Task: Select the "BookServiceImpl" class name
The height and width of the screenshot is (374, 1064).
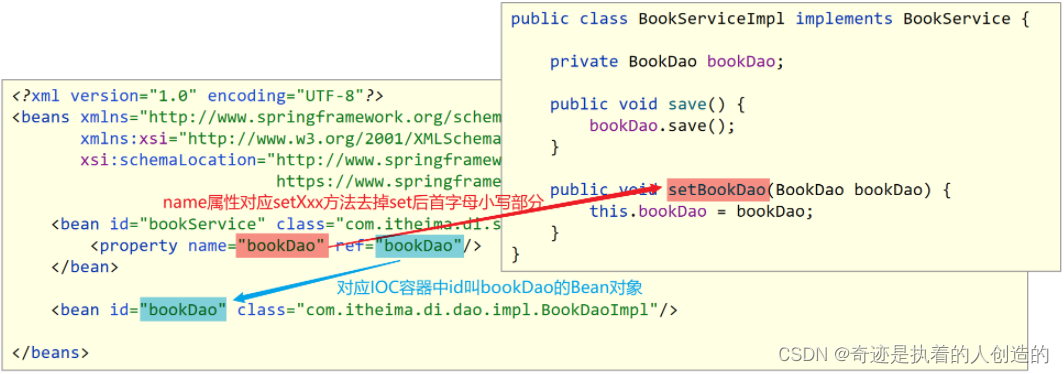Action: [x=712, y=19]
